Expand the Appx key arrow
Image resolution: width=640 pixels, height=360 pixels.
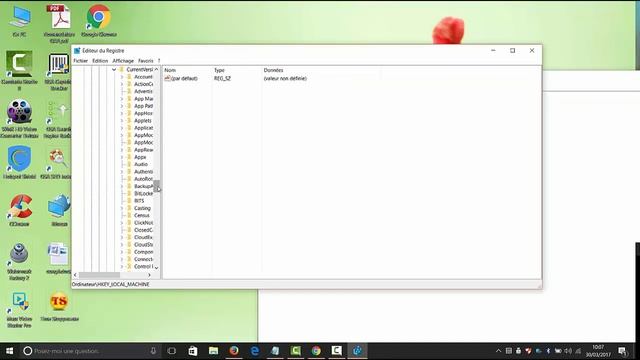pos(121,157)
